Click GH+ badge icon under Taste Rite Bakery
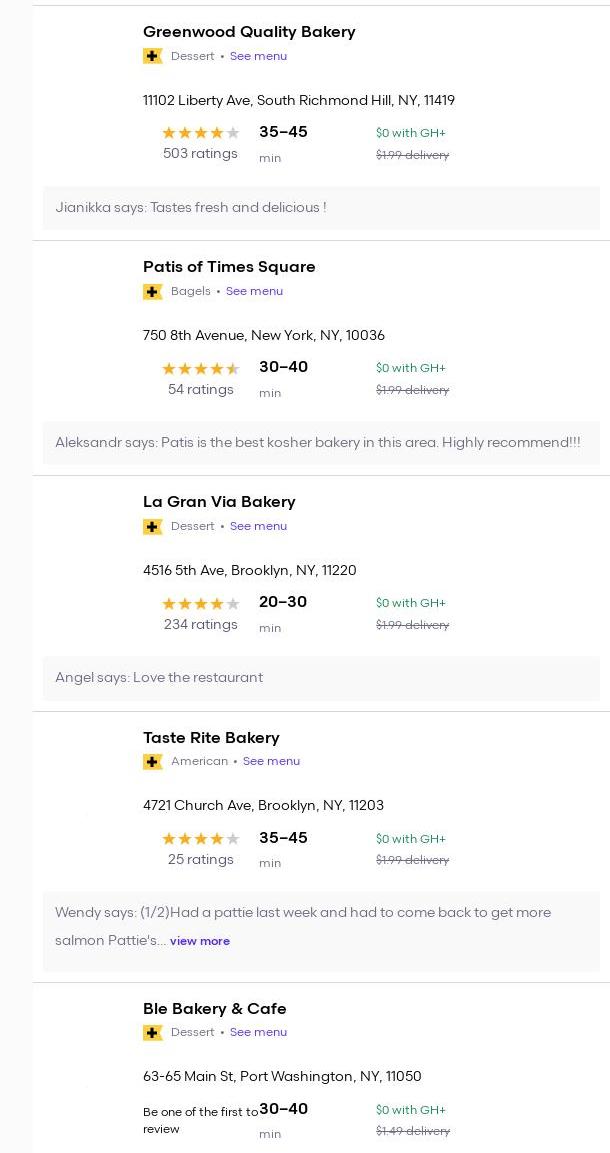The width and height of the screenshot is (610, 1153). pyautogui.click(x=152, y=762)
